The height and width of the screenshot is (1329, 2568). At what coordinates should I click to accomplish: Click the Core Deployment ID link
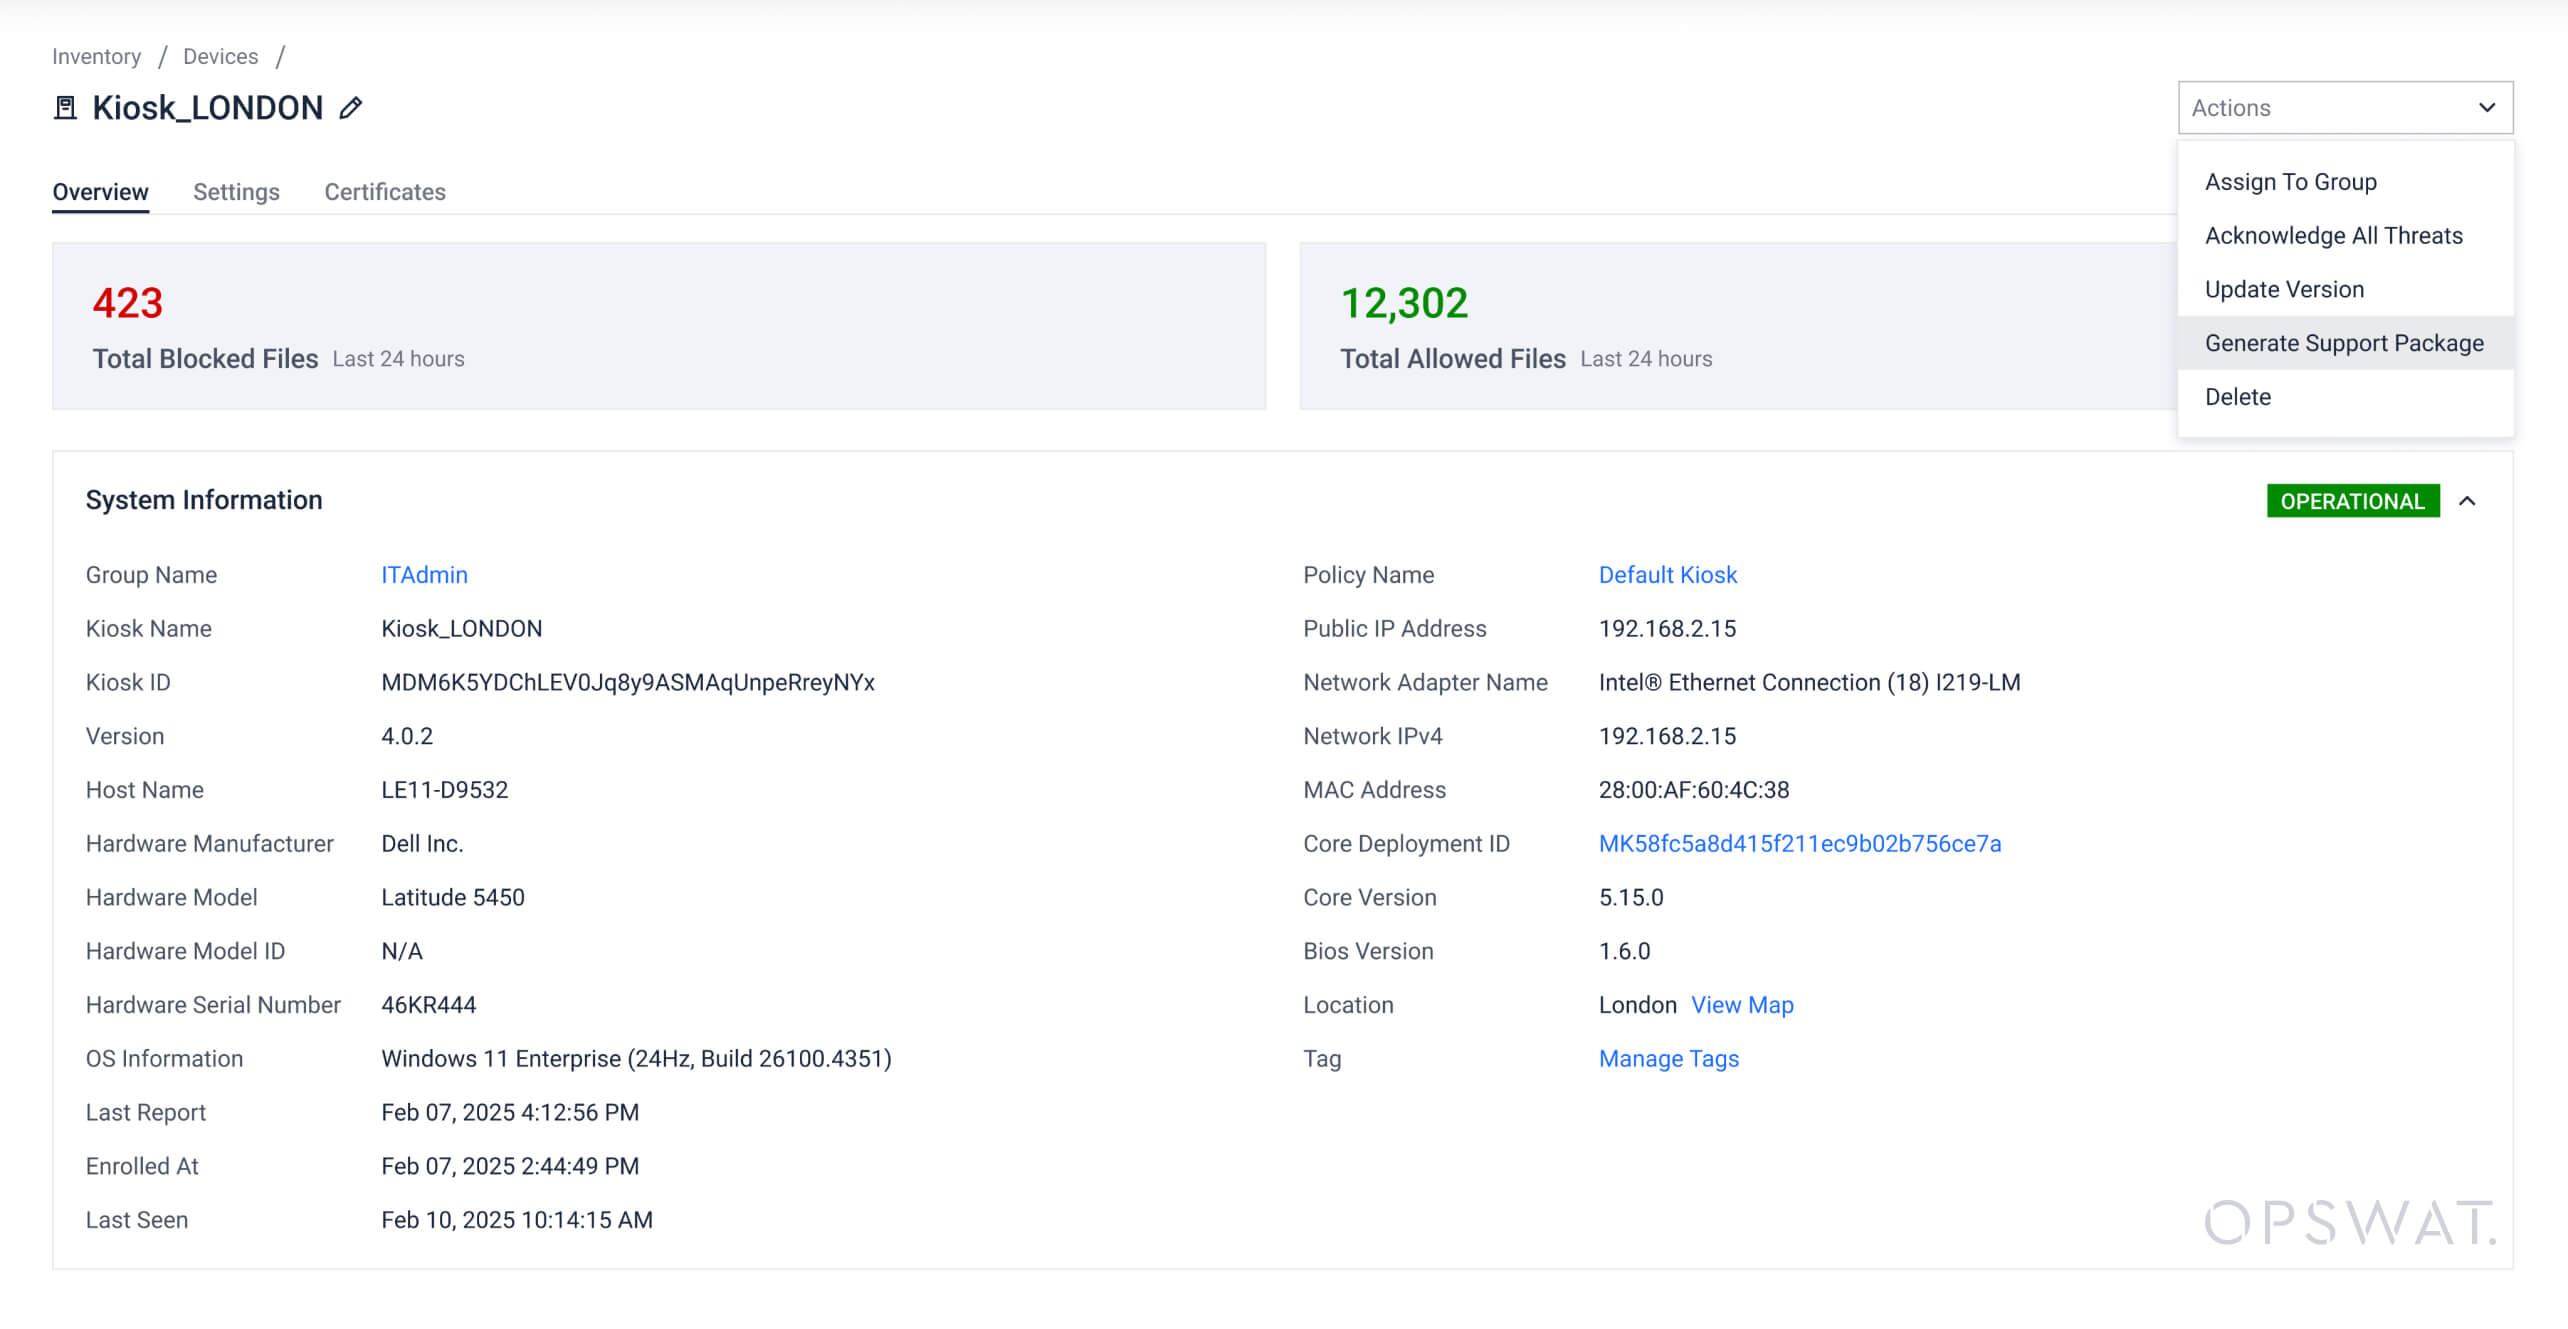pos(1799,844)
